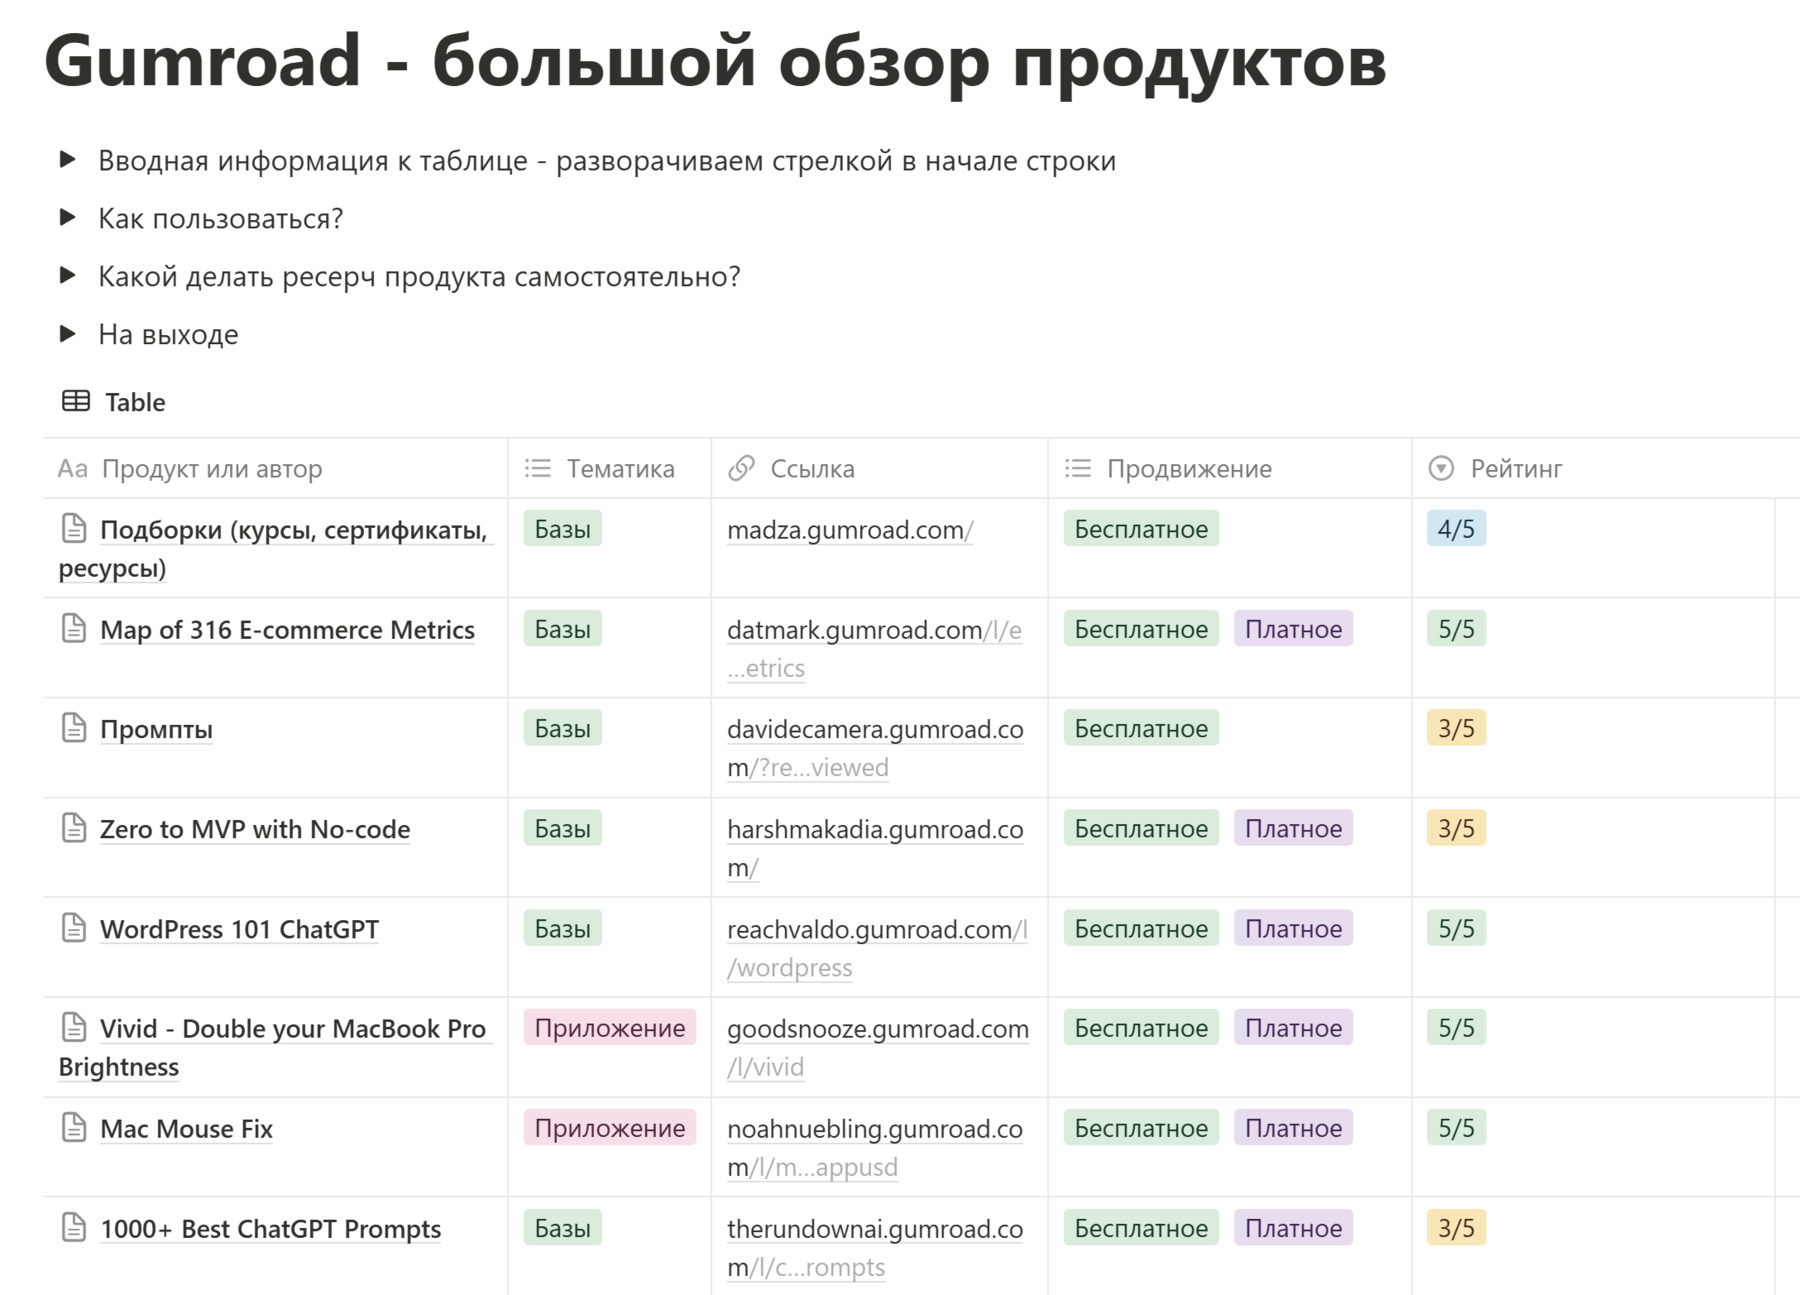Click the Базы tag in WordPress 101 ChatGPT row
This screenshot has height=1295, width=1800.
point(562,929)
